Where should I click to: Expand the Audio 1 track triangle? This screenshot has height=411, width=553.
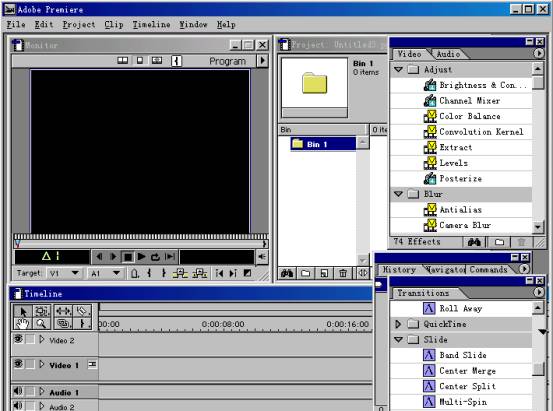click(42, 391)
